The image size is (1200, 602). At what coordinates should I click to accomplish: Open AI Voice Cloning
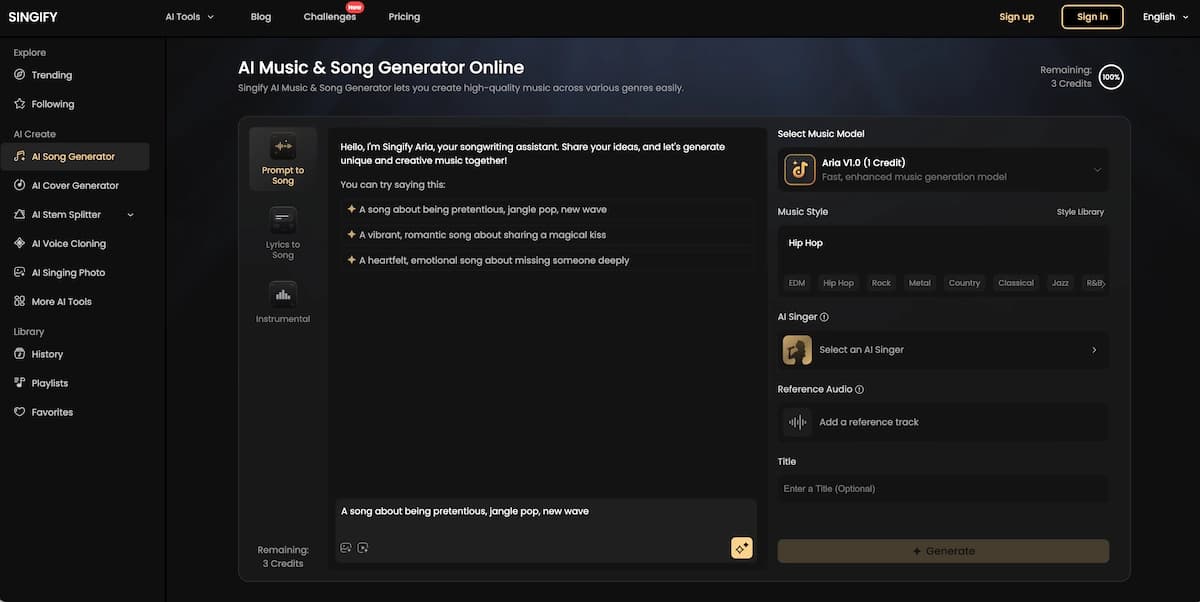[60, 244]
